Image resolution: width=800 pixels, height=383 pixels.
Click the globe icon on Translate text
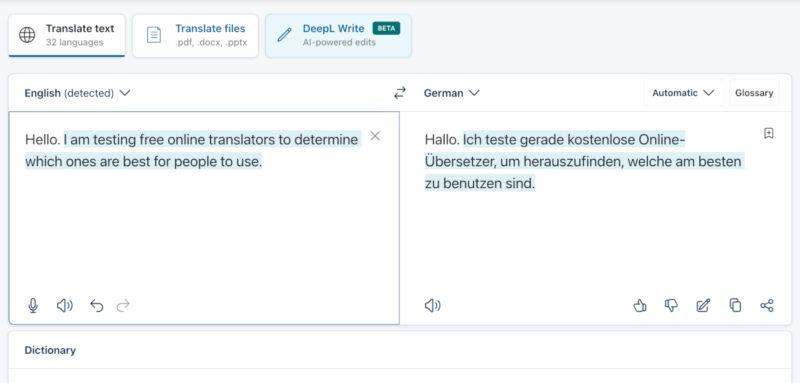click(x=27, y=35)
